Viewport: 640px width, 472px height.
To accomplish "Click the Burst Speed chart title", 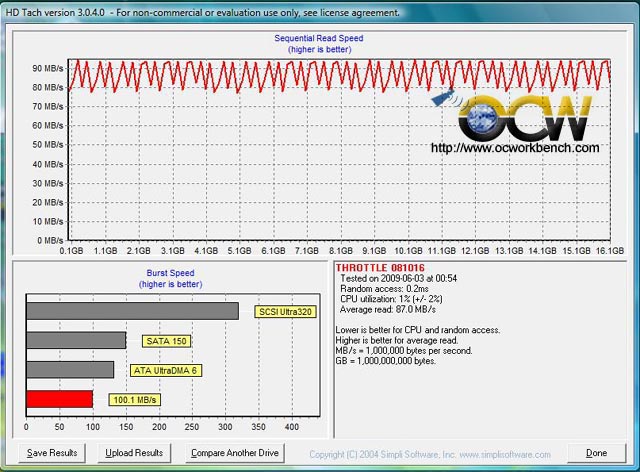I will (170, 273).
